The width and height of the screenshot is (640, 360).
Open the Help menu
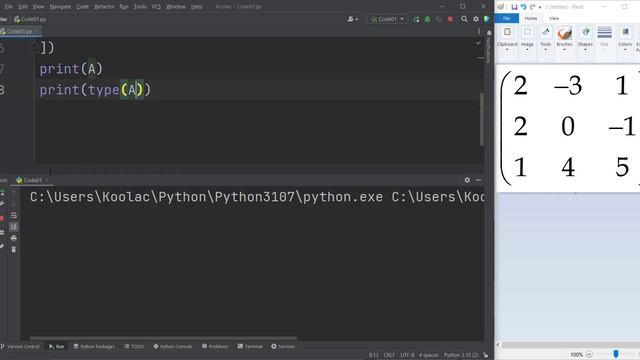click(x=196, y=7)
